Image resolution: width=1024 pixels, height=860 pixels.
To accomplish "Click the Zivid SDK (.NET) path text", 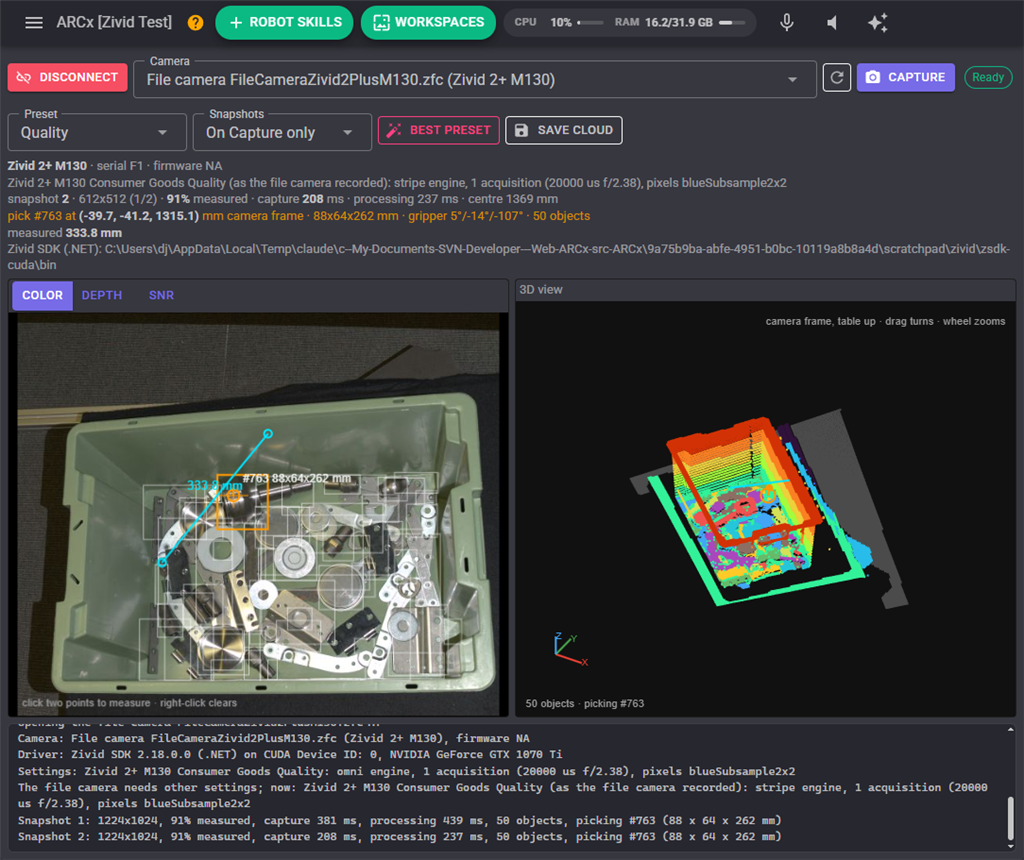I will (509, 257).
